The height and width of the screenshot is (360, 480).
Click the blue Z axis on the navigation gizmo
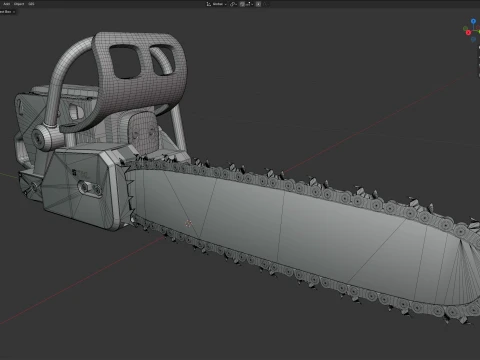pyautogui.click(x=473, y=21)
